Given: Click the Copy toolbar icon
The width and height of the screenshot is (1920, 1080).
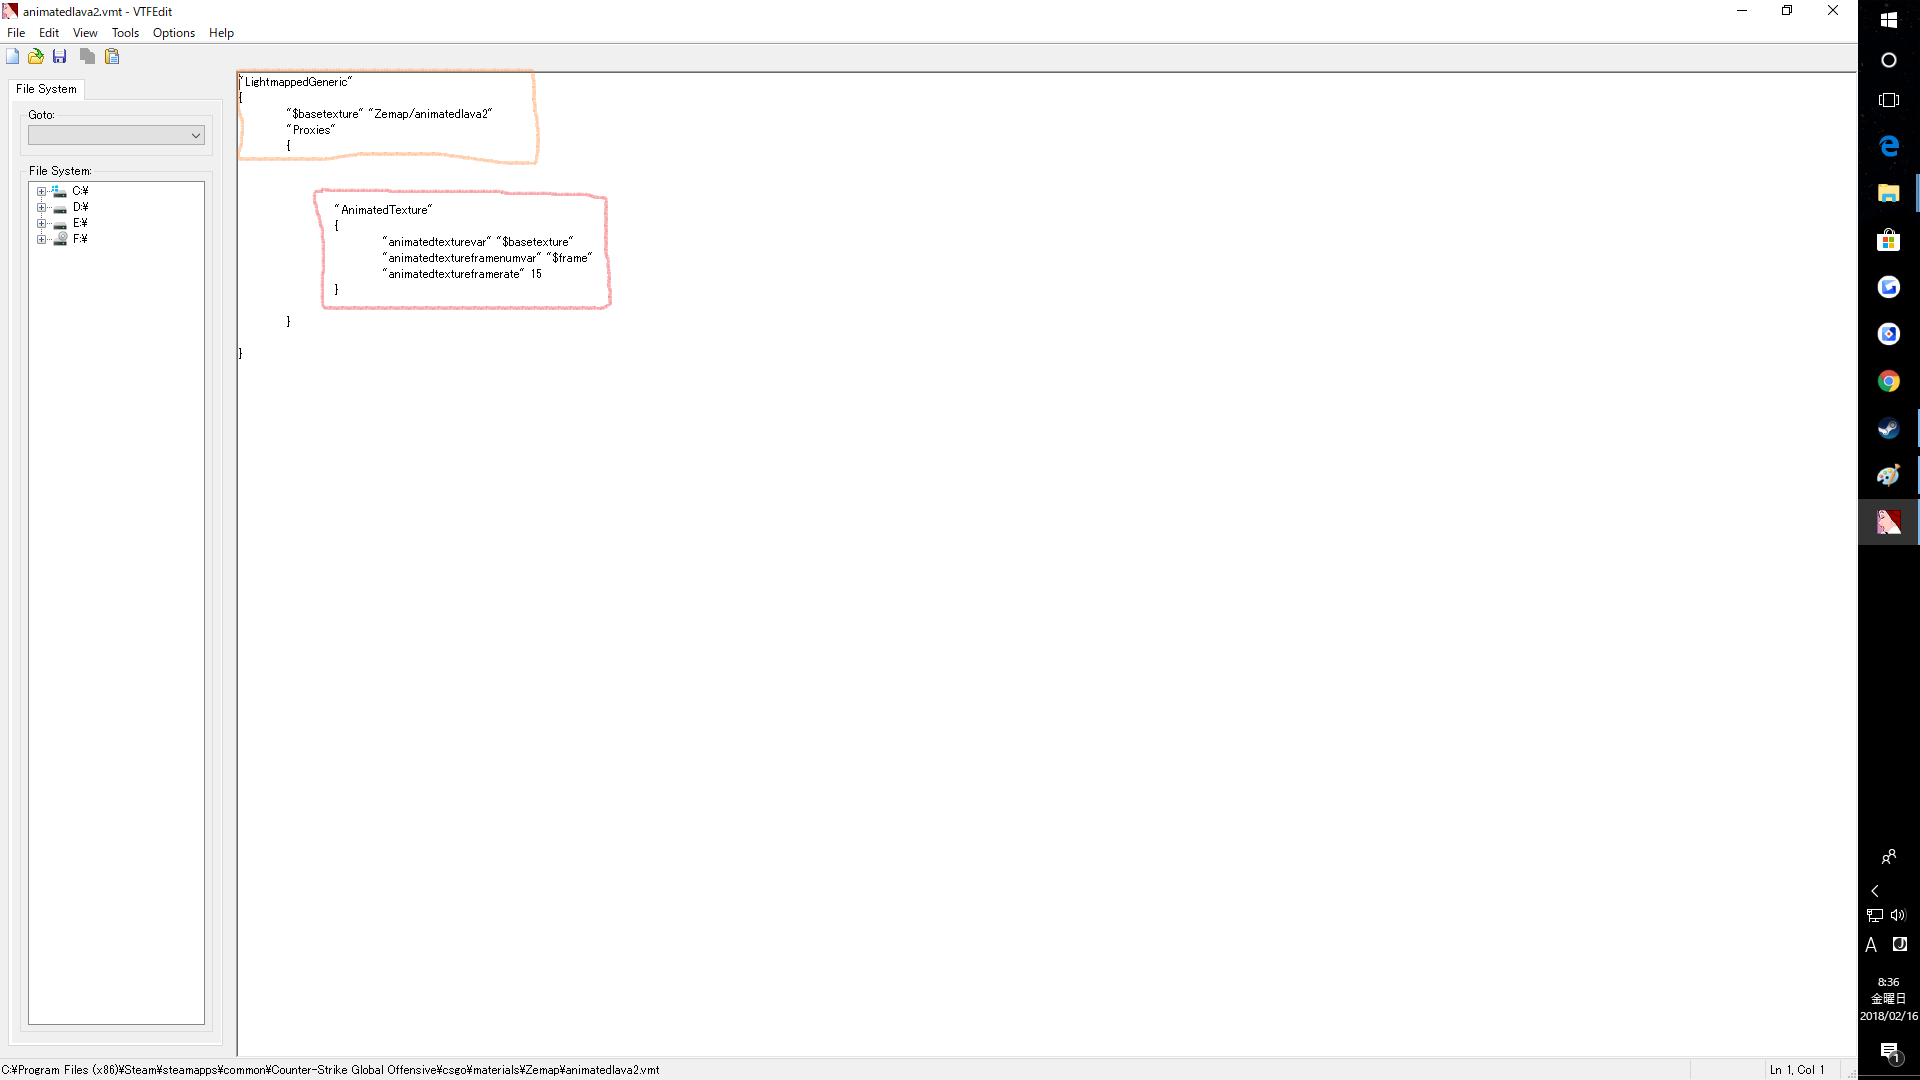Looking at the screenshot, I should coord(87,56).
